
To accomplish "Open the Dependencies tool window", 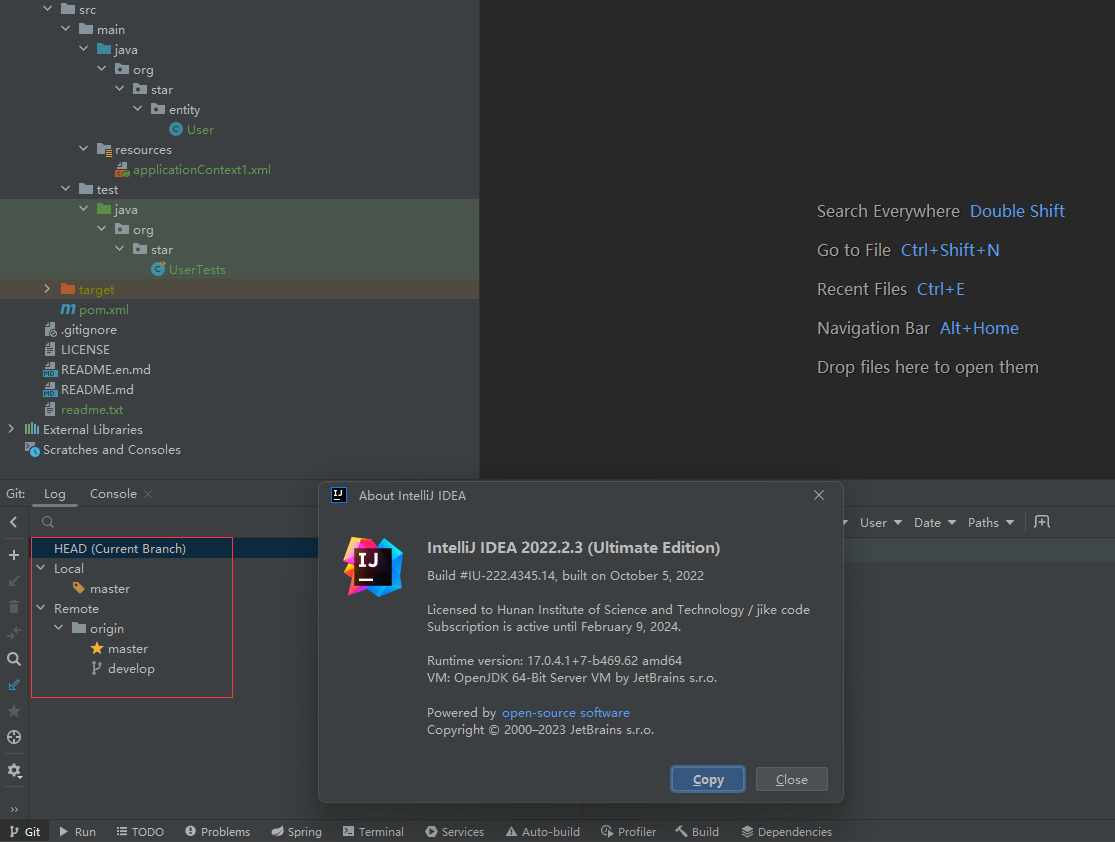I will (786, 831).
